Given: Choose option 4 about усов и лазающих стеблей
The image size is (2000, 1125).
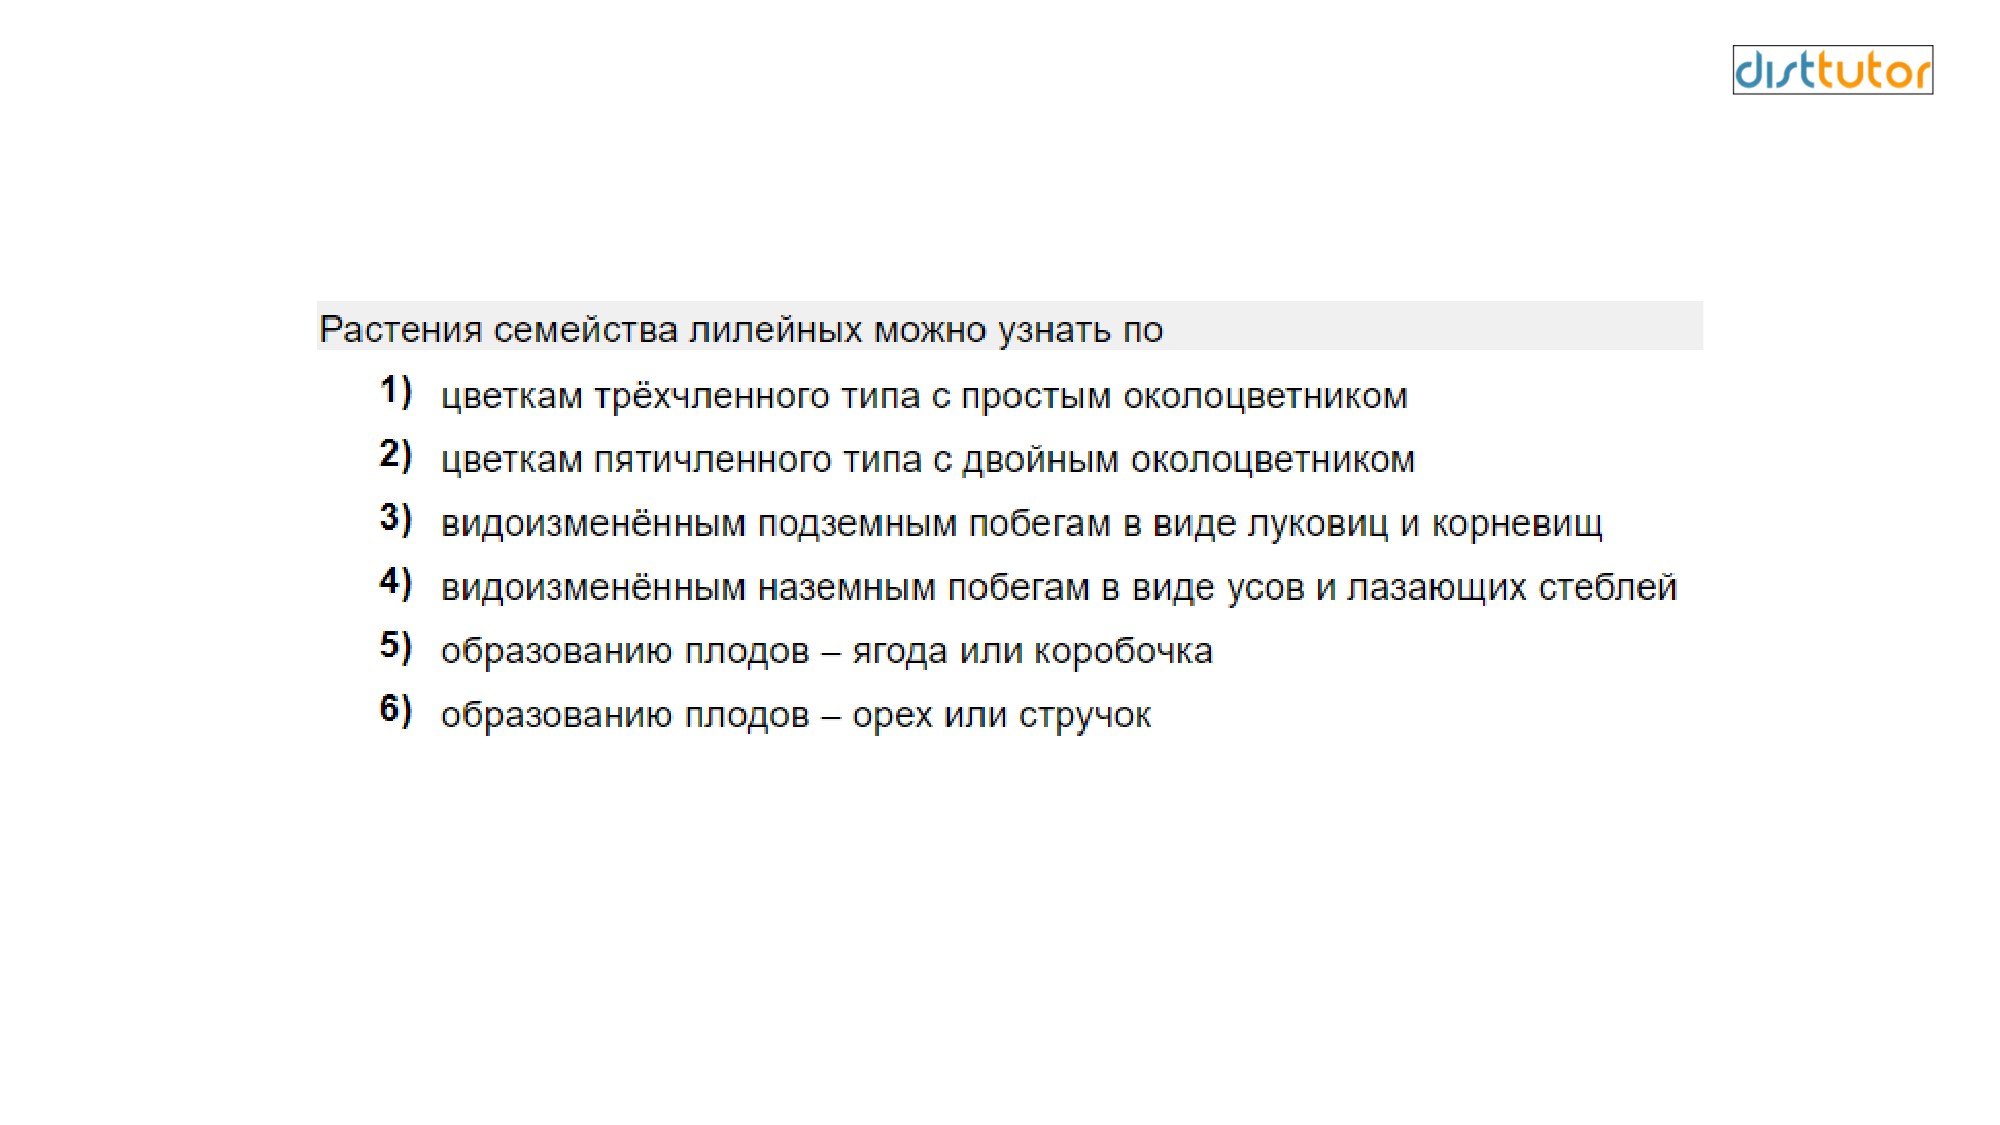Looking at the screenshot, I should 1059,588.
